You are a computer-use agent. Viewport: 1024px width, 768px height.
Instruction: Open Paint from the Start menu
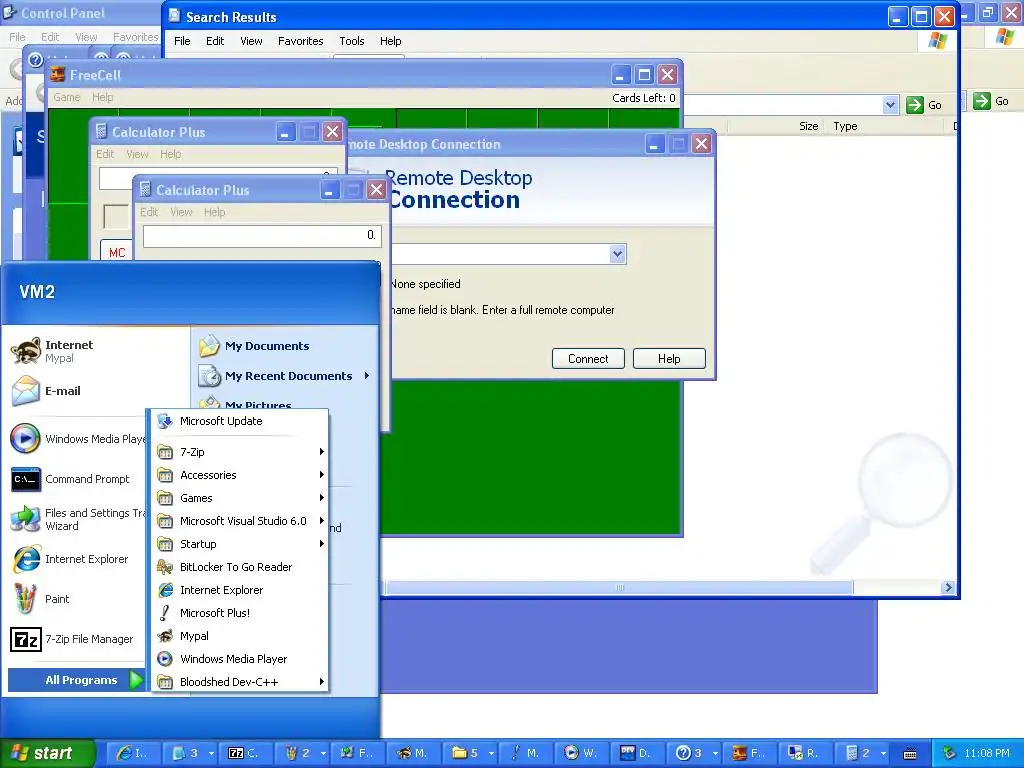(40, 599)
